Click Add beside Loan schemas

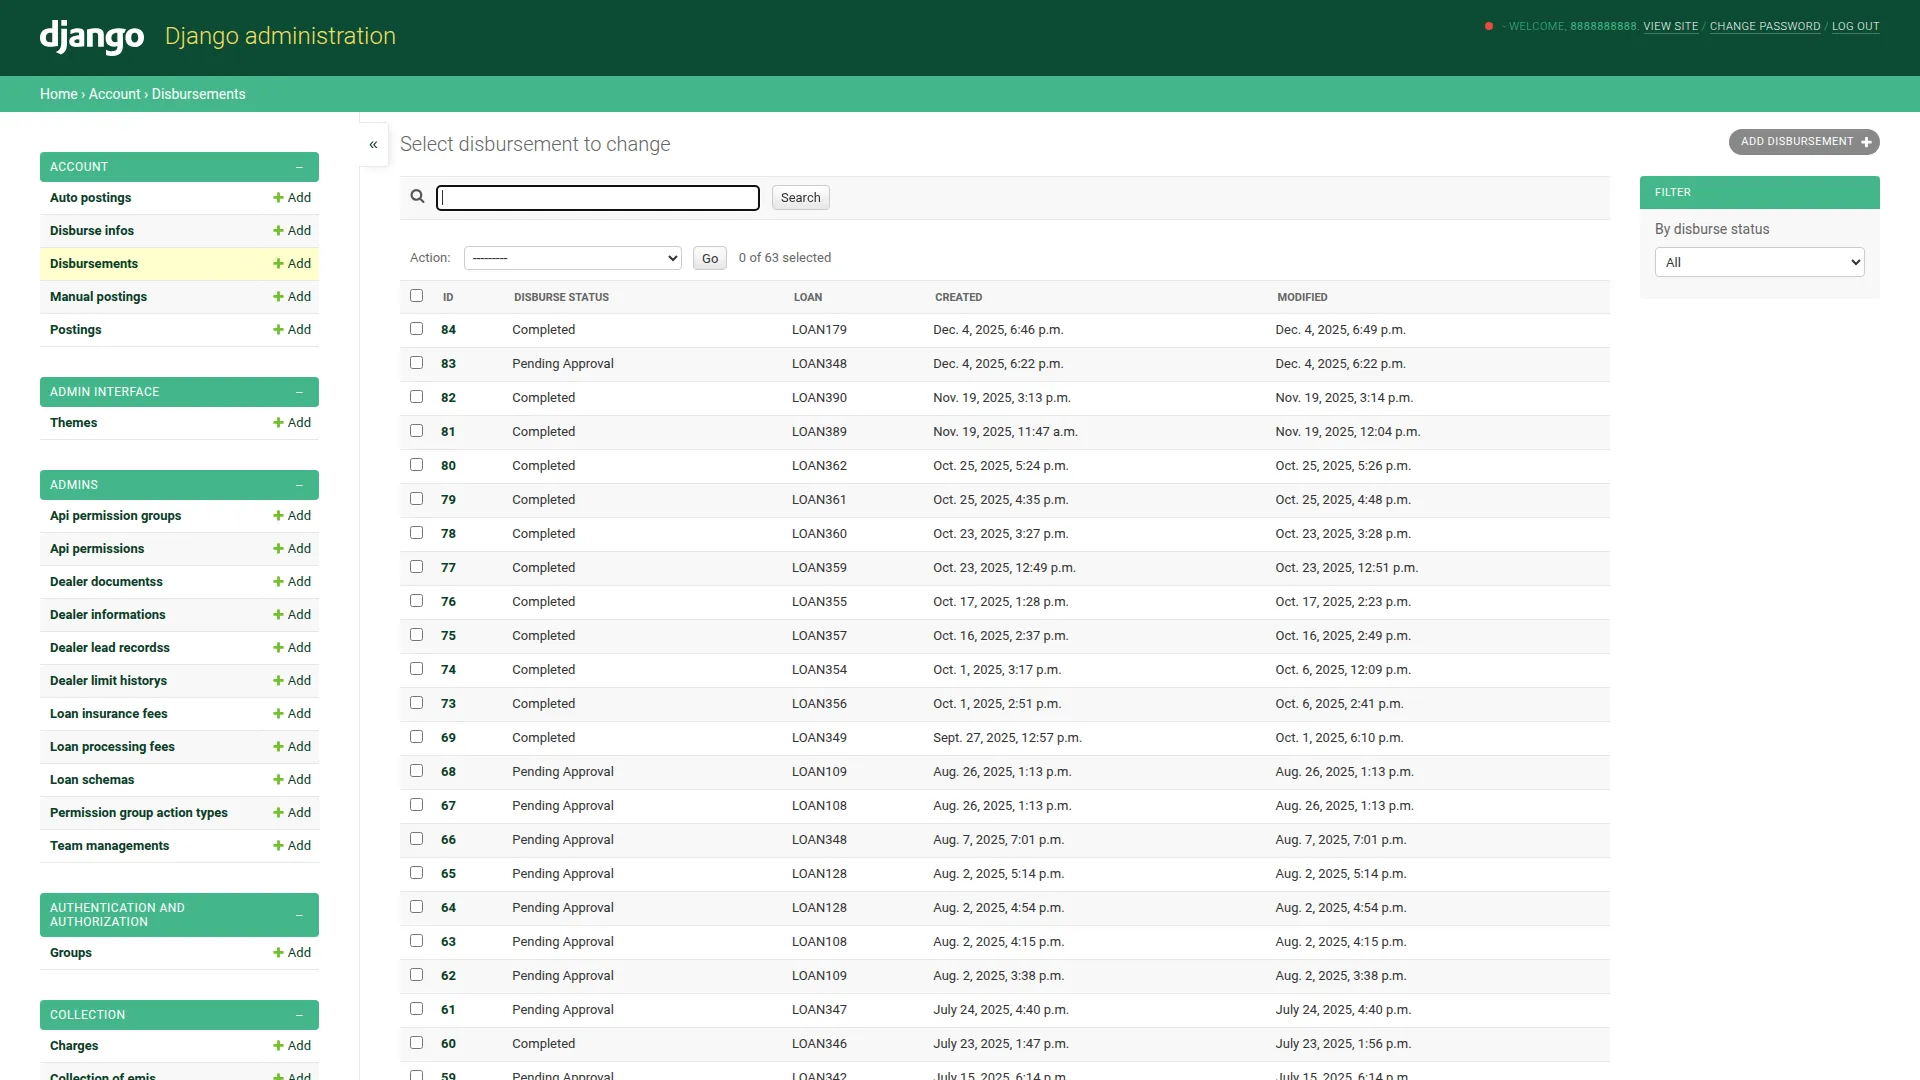click(x=291, y=780)
